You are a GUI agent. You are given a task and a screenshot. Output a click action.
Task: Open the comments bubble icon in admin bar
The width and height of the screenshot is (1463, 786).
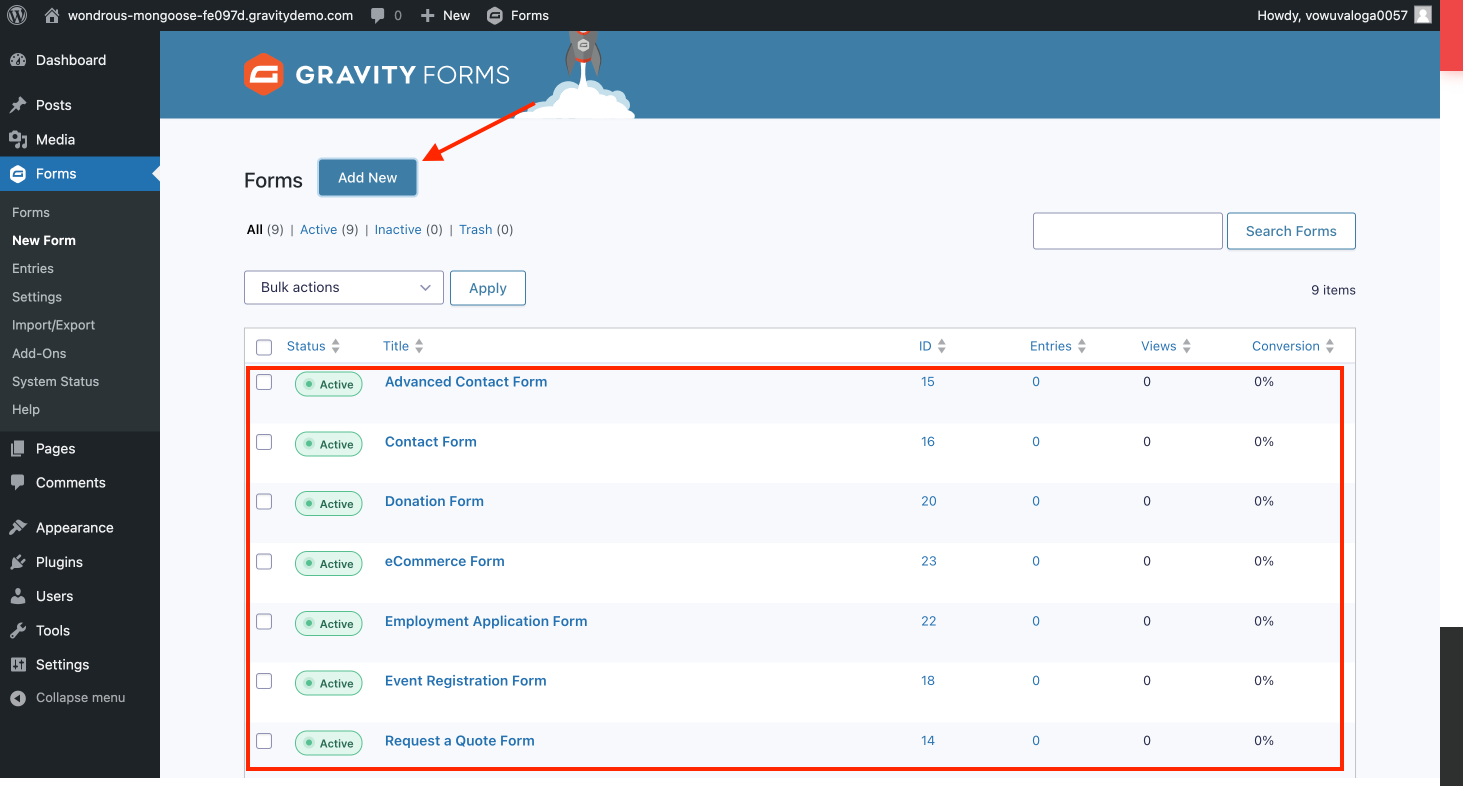click(378, 15)
